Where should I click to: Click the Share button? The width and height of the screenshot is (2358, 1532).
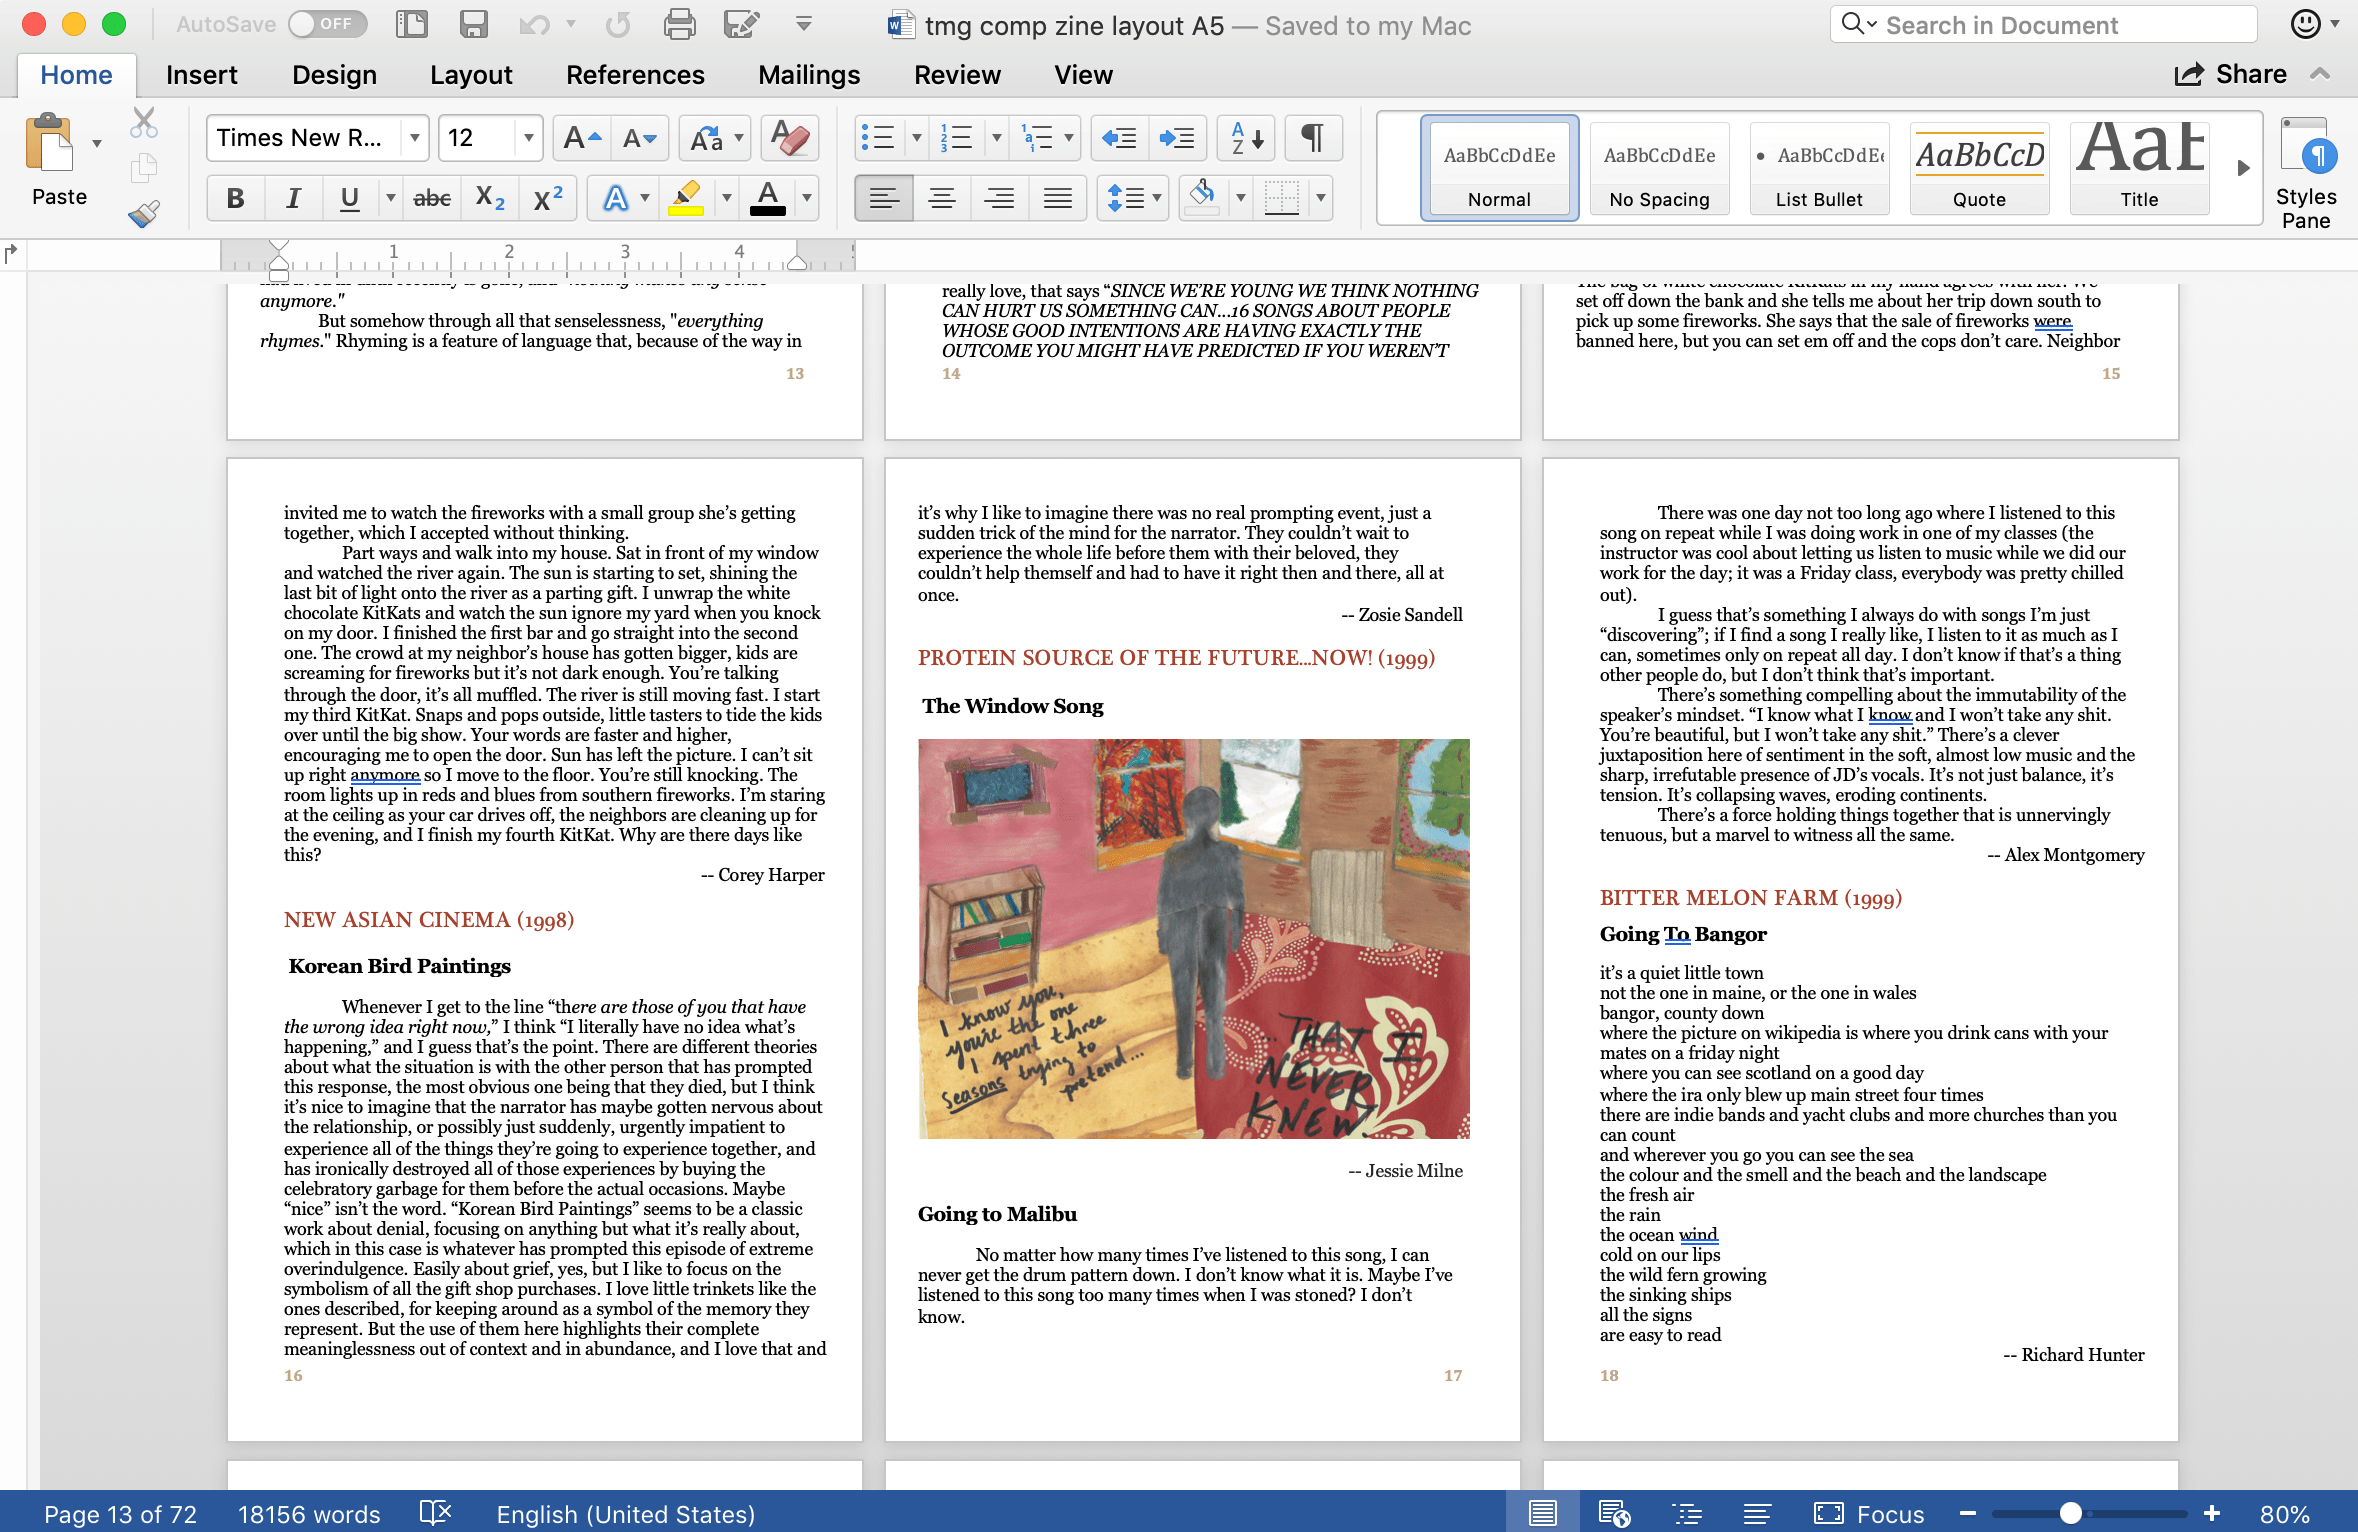click(x=2230, y=74)
